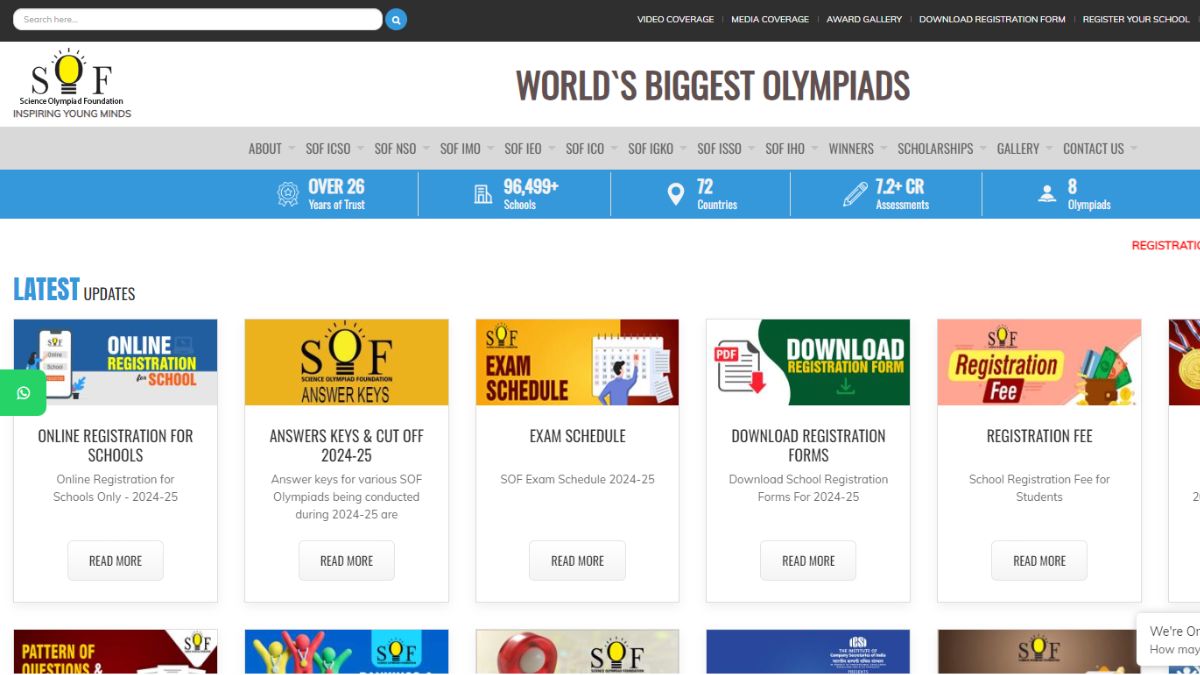Click the Download Registration Forms card title
Screen dimensions: 1200x675
(x=808, y=445)
